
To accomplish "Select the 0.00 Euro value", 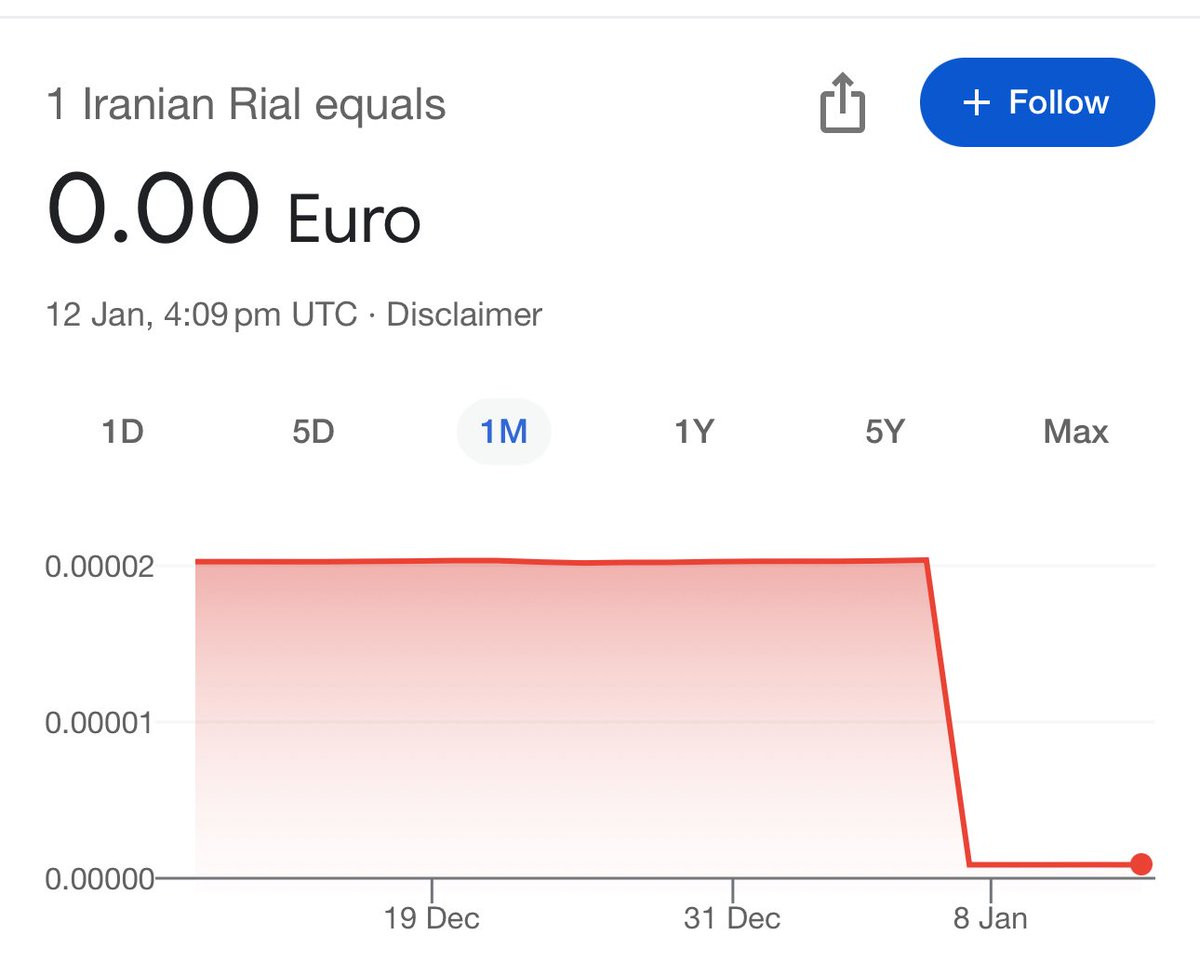I will pos(234,210).
